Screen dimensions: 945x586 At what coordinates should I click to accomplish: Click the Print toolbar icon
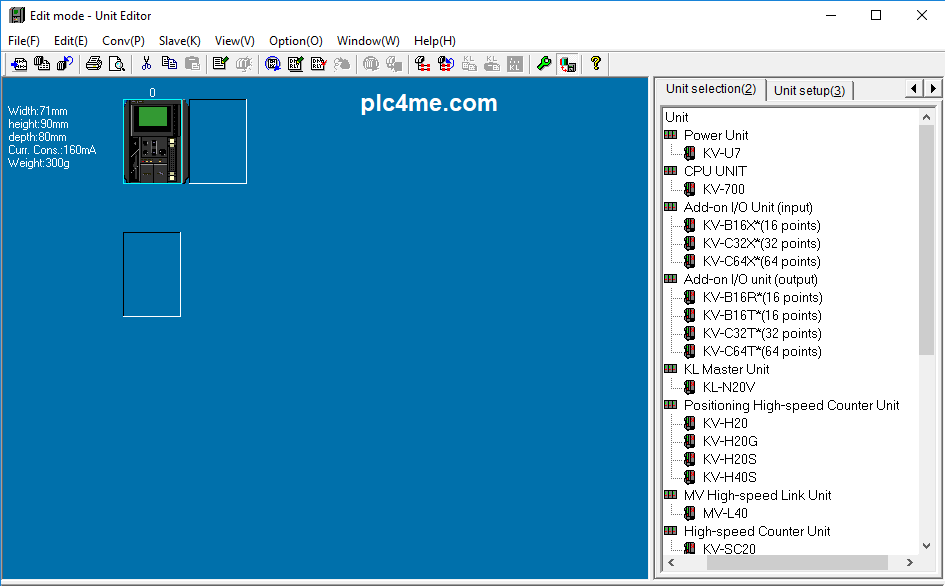coord(94,64)
